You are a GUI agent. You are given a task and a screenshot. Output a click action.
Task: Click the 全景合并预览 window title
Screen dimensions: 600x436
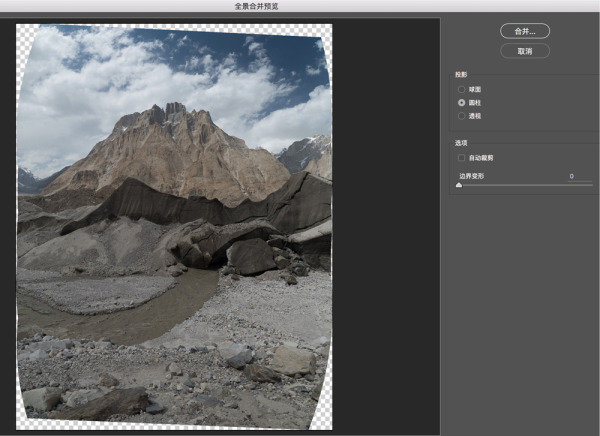[x=256, y=6]
